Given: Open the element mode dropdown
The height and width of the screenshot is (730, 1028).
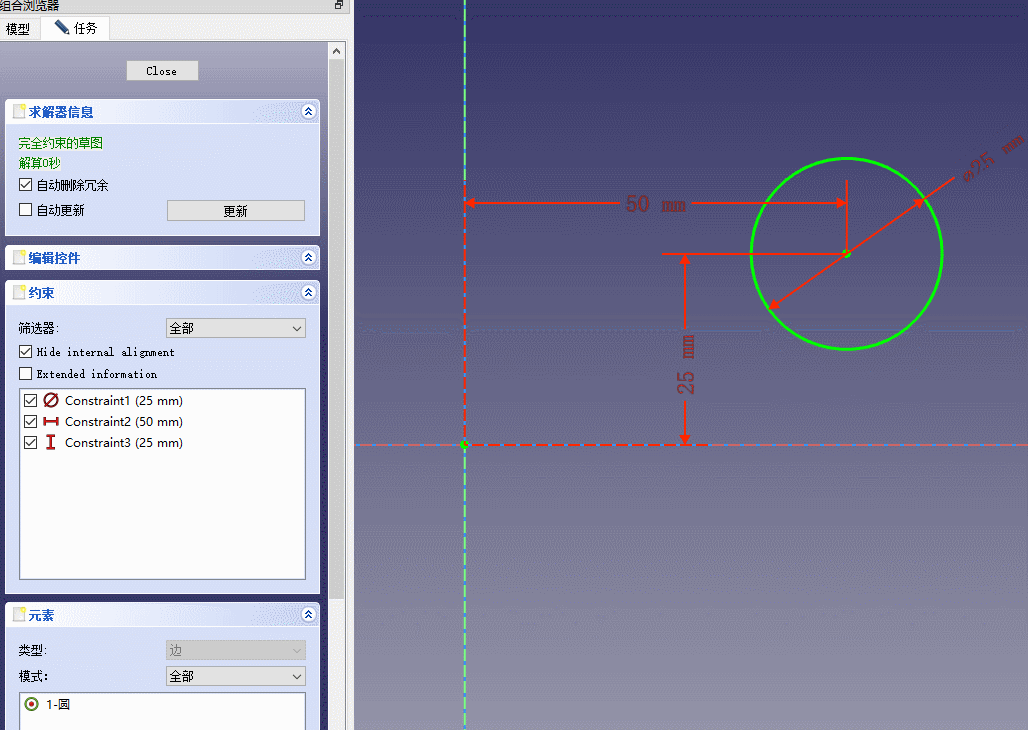Looking at the screenshot, I should (235, 677).
